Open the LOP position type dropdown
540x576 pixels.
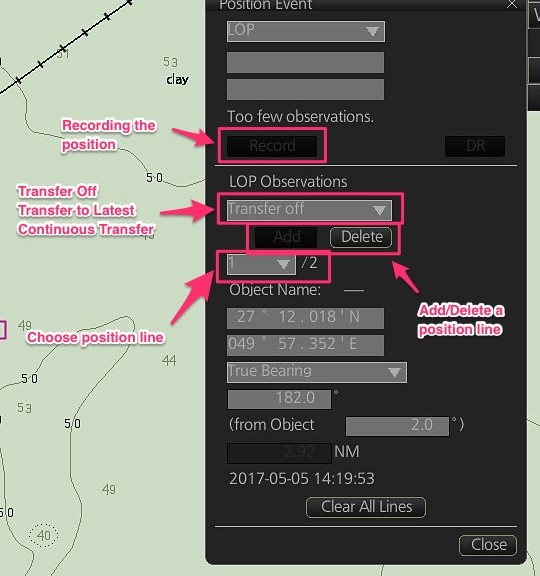pyautogui.click(x=306, y=31)
